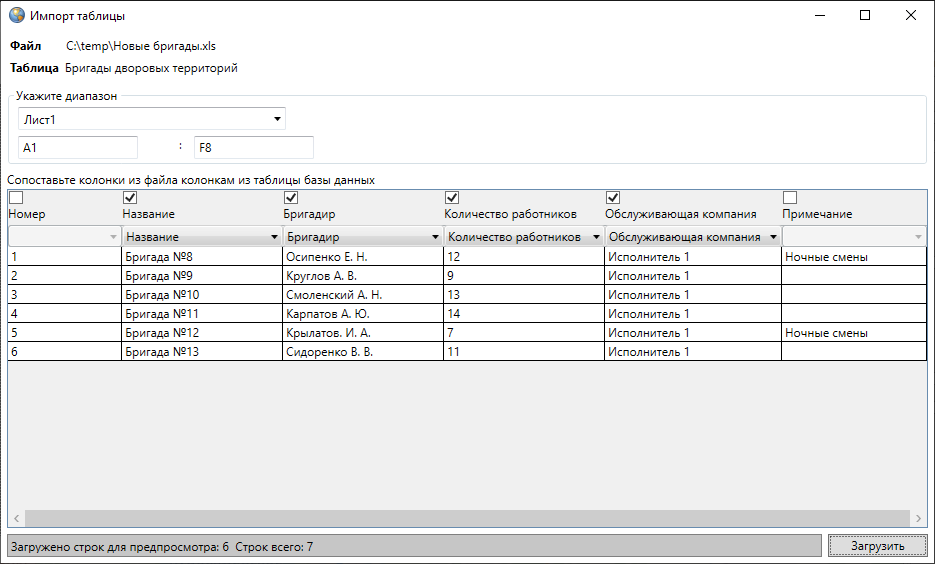This screenshot has width=935, height=564.
Task: Click the globe app icon in title bar
Action: click(x=16, y=16)
